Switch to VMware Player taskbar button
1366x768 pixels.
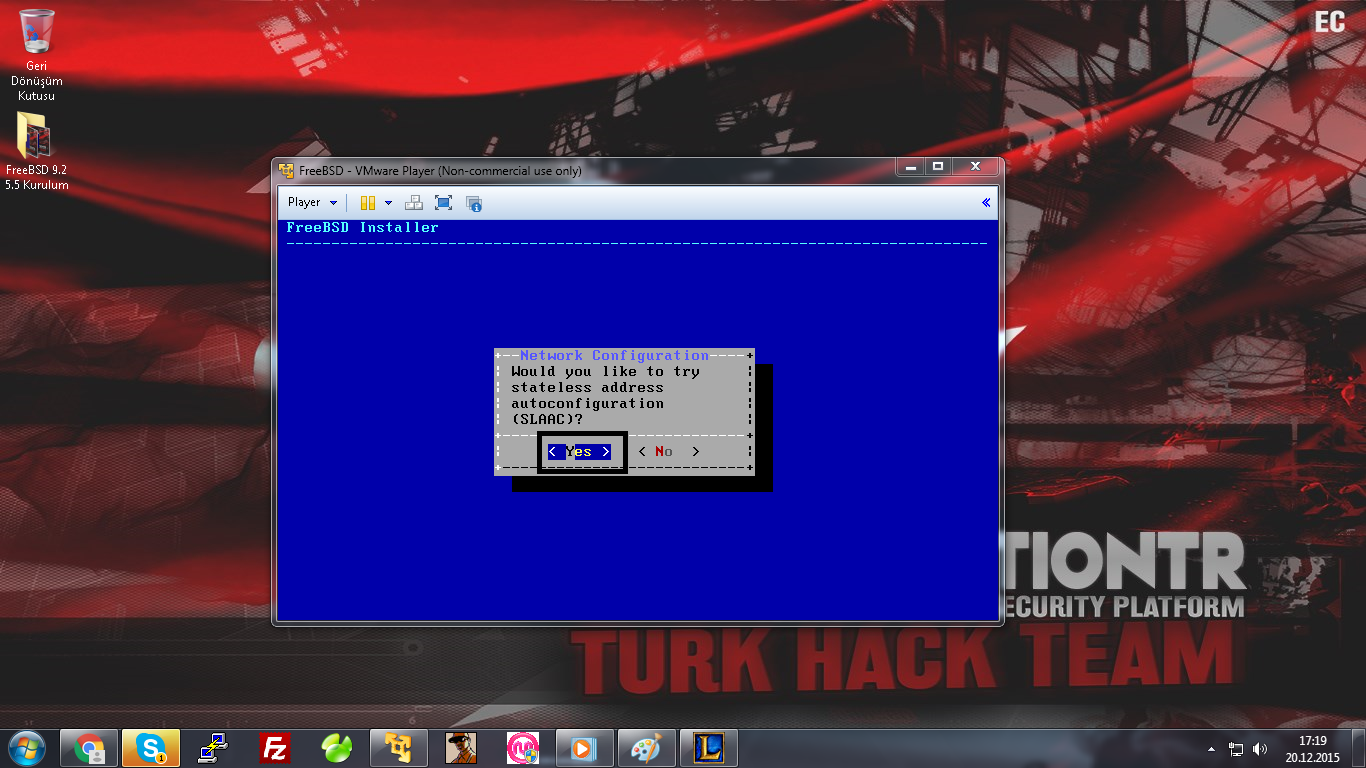399,748
